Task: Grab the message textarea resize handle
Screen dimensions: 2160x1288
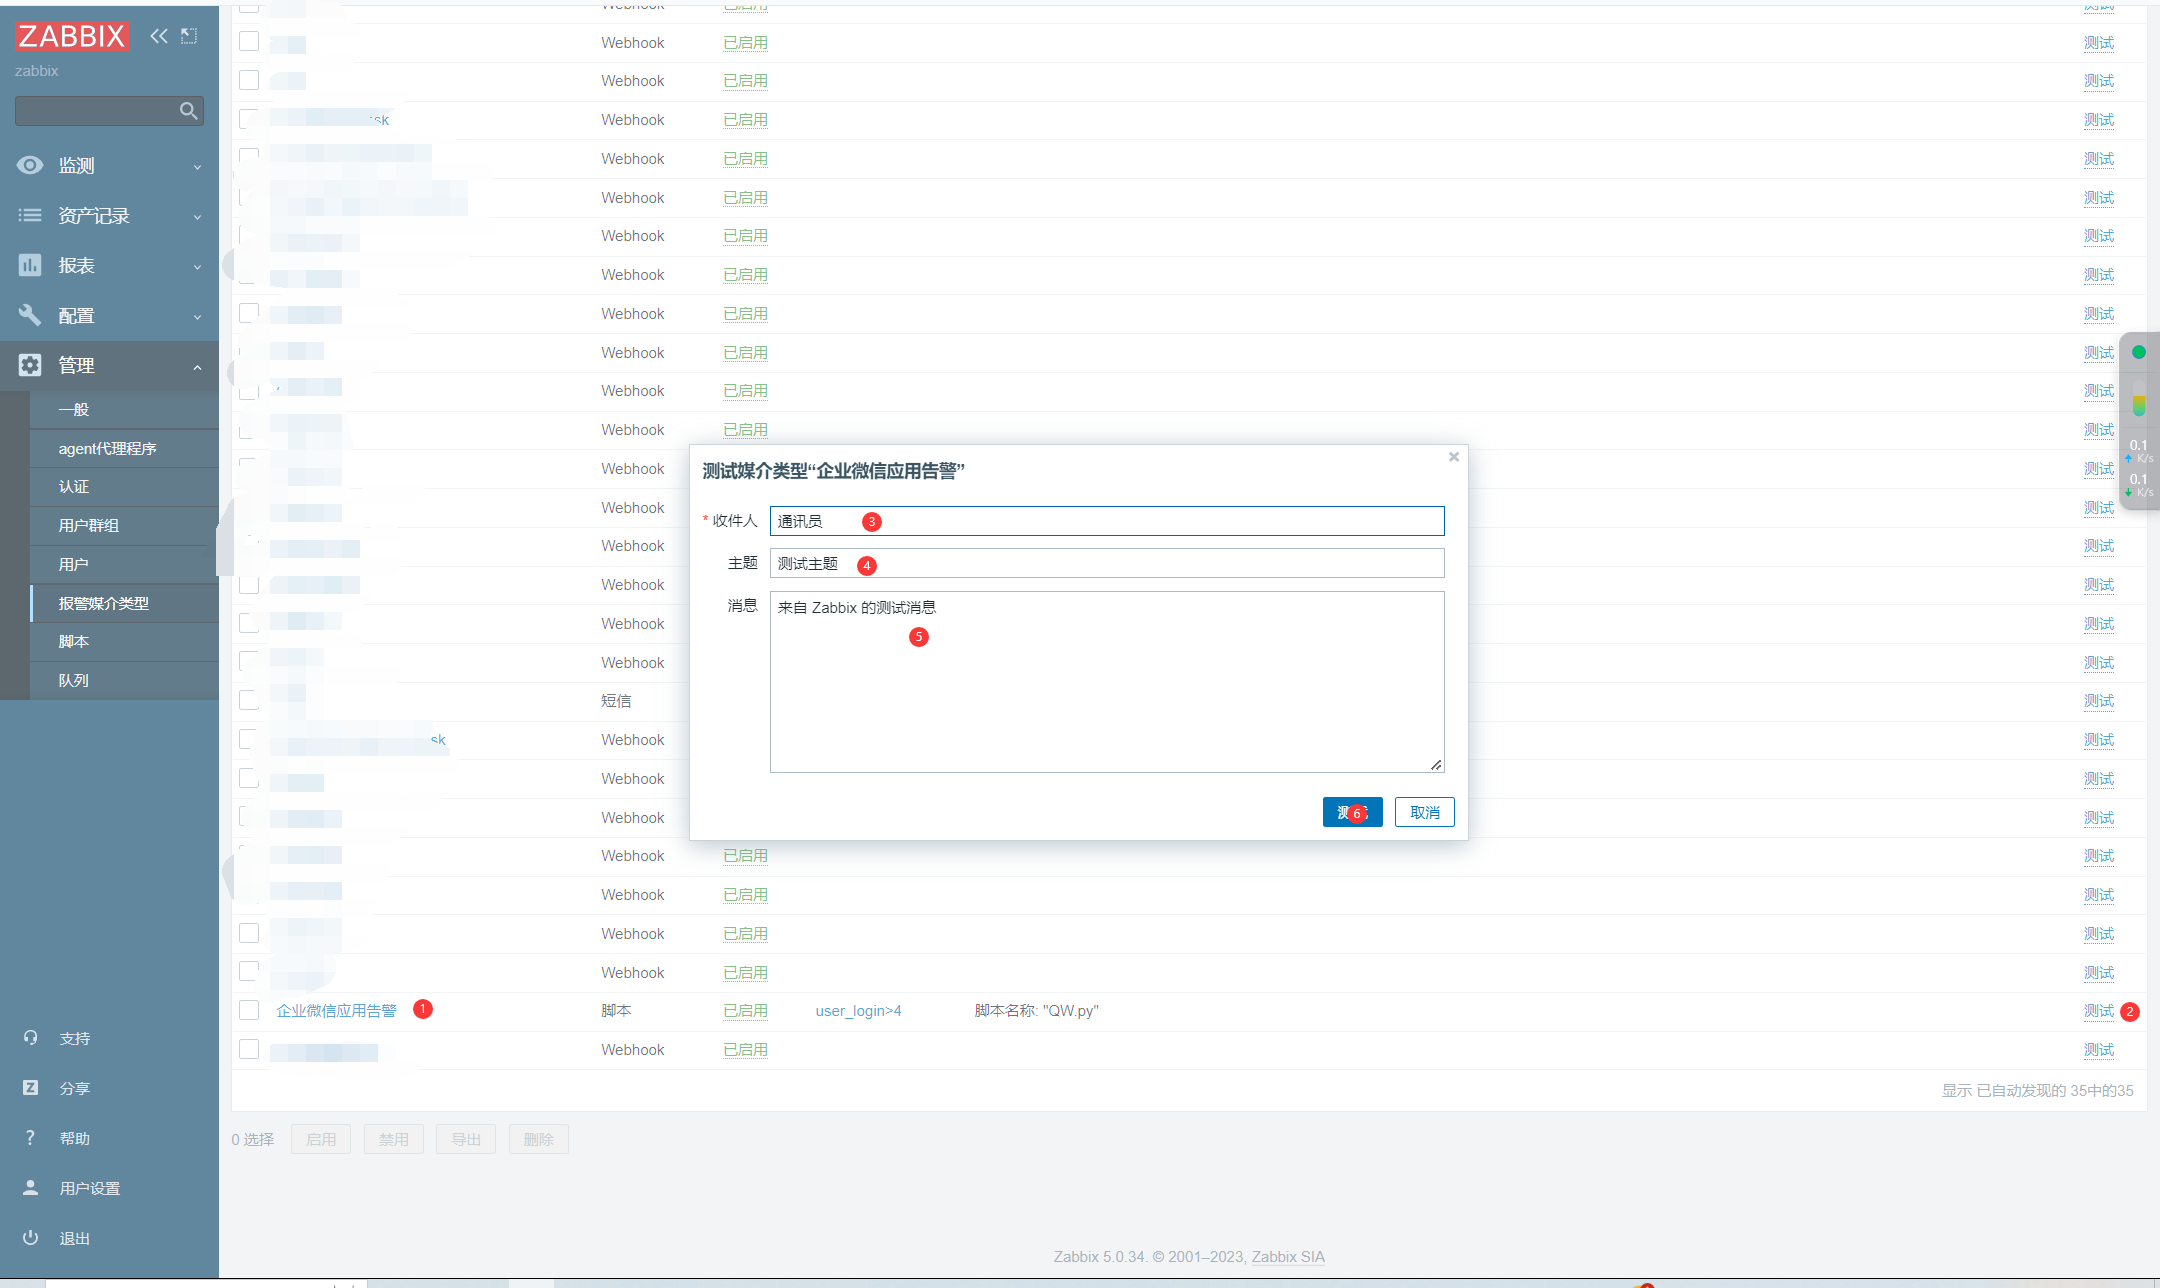Action: coord(1436,765)
